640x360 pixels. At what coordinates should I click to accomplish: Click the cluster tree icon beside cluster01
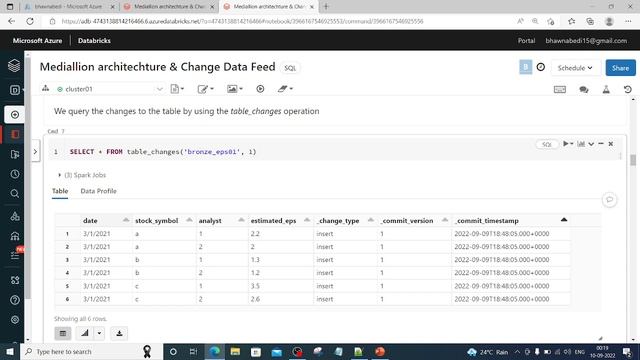[x=46, y=88]
